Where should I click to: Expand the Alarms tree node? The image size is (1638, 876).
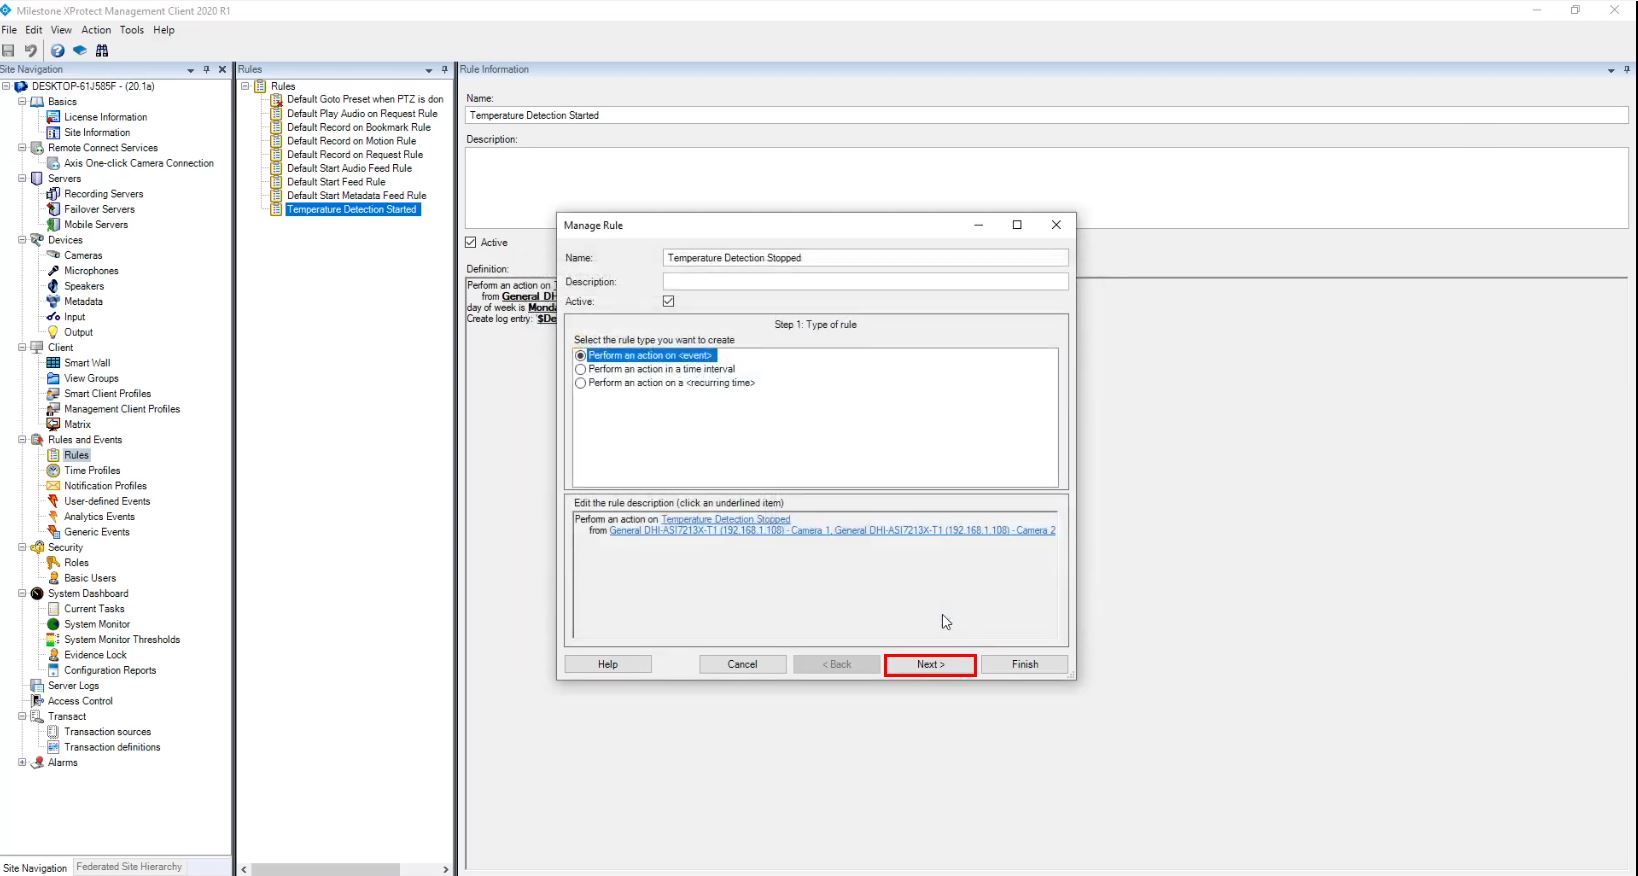coord(22,762)
